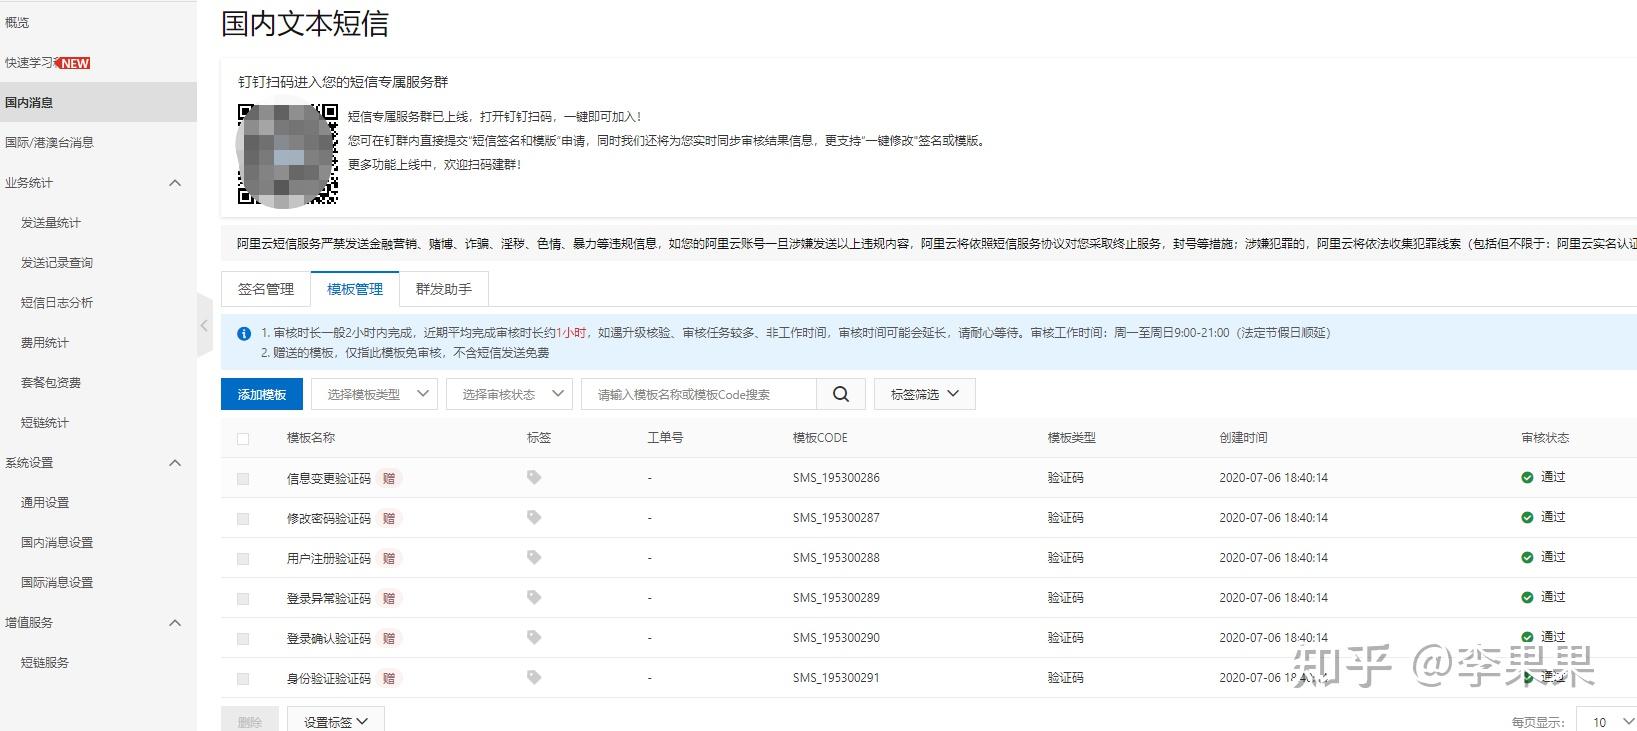The height and width of the screenshot is (731, 1637).
Task: Click tag icon in 用户注册验证码 row
Action: pyautogui.click(x=534, y=558)
